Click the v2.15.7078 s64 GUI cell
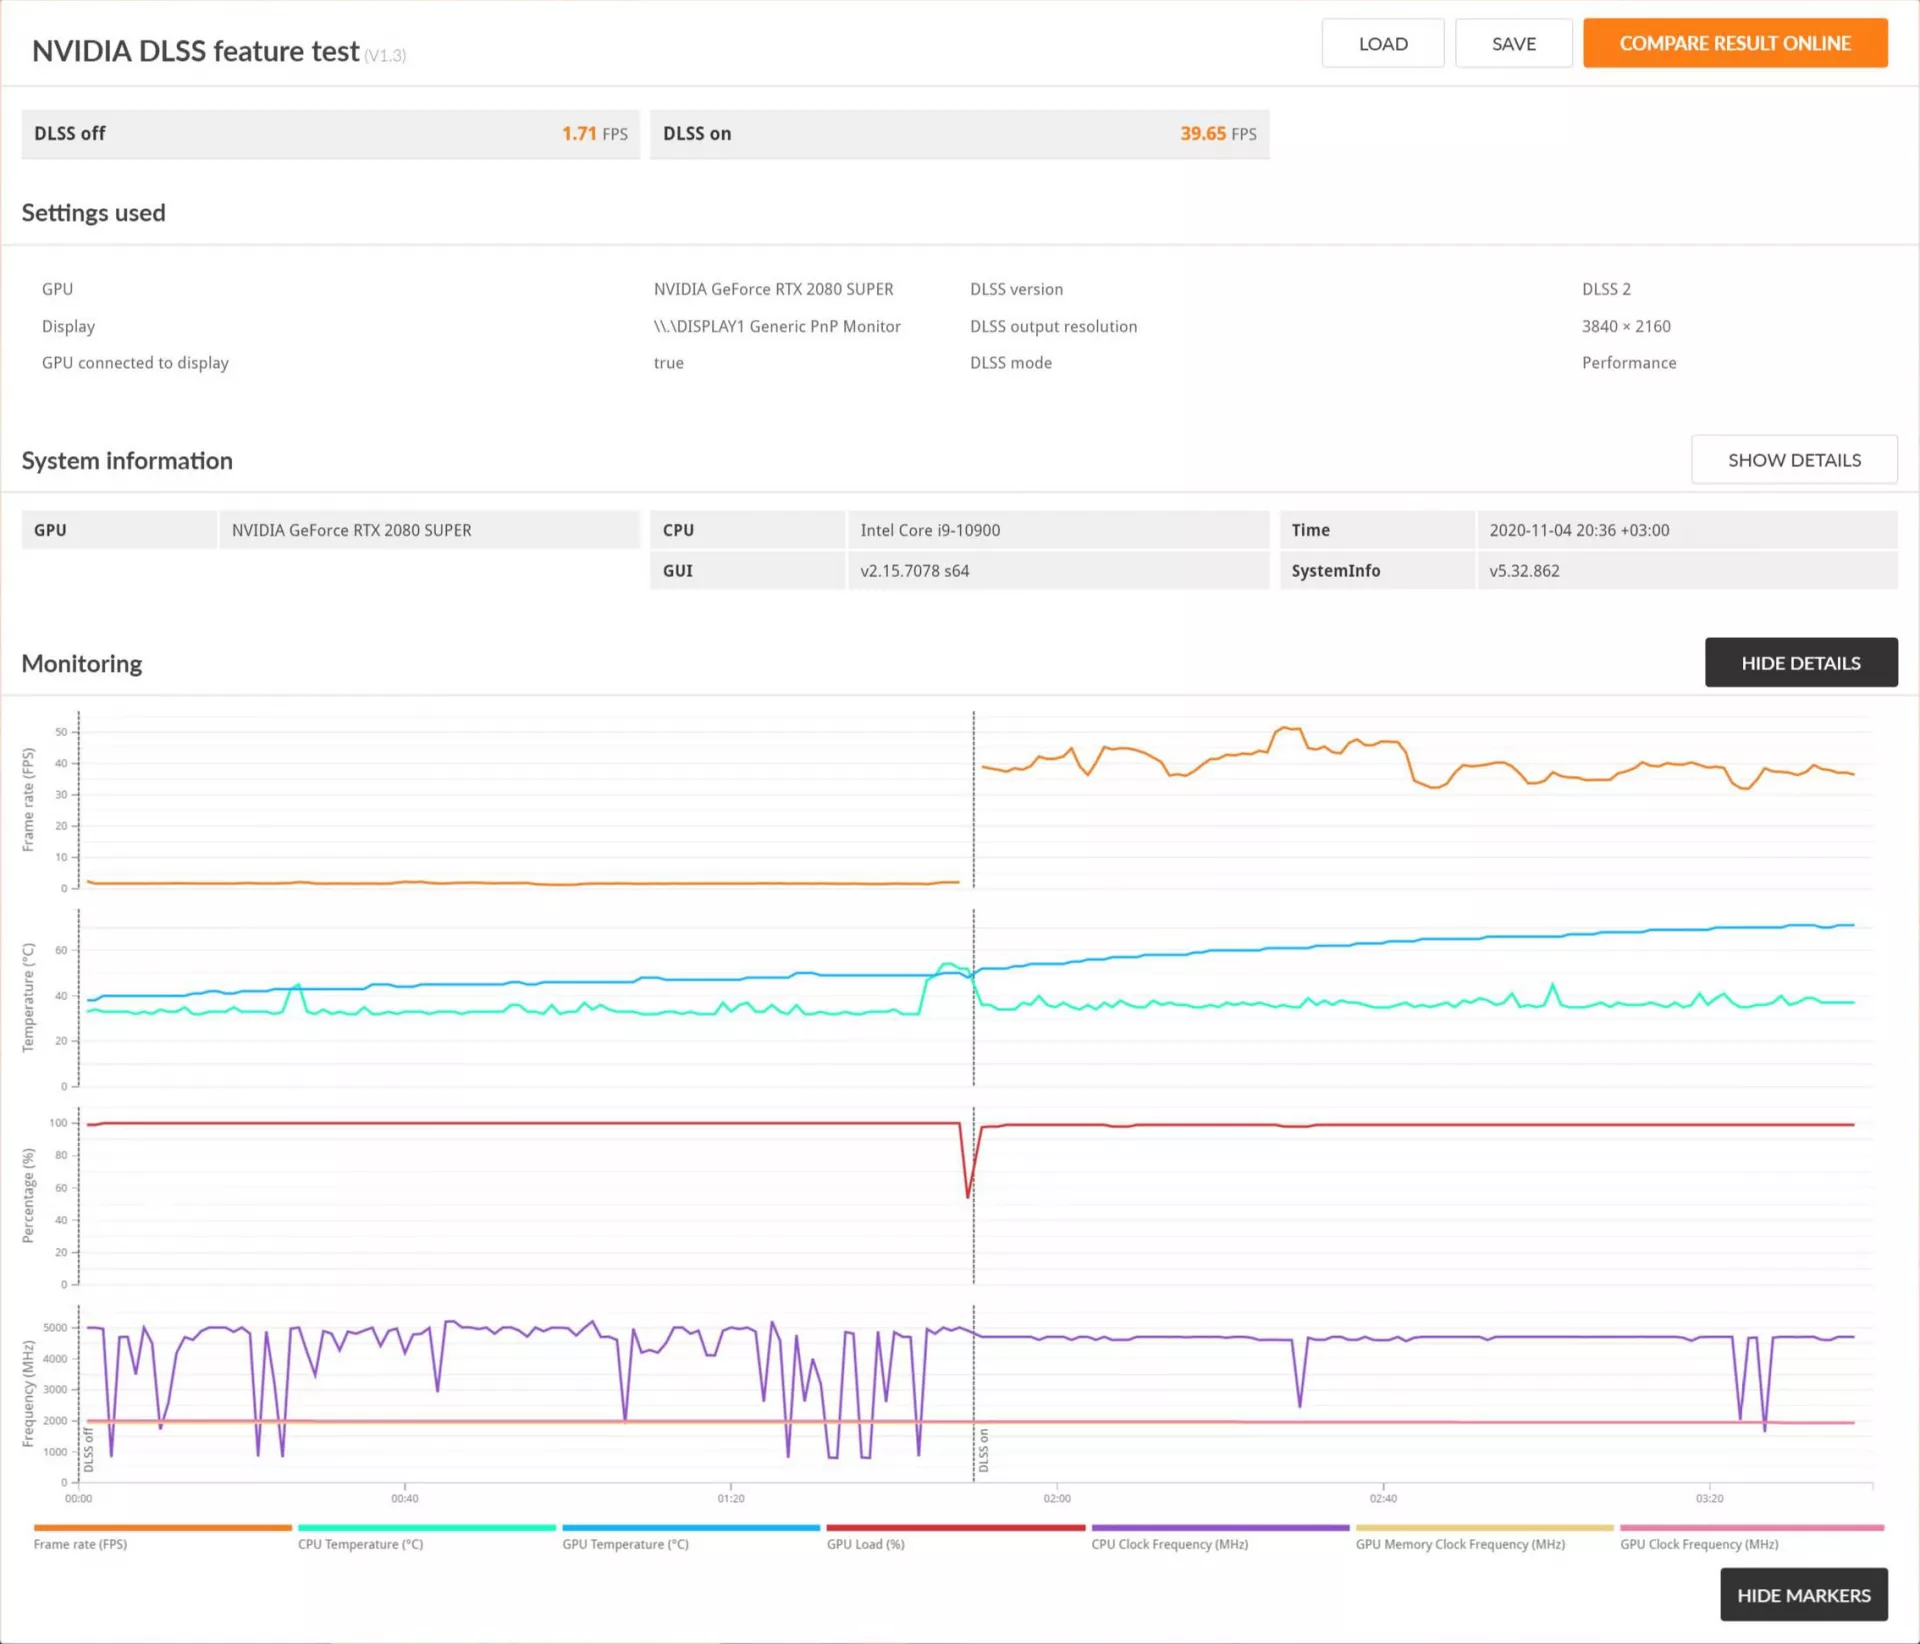The width and height of the screenshot is (1920, 1644). pyautogui.click(x=1059, y=571)
